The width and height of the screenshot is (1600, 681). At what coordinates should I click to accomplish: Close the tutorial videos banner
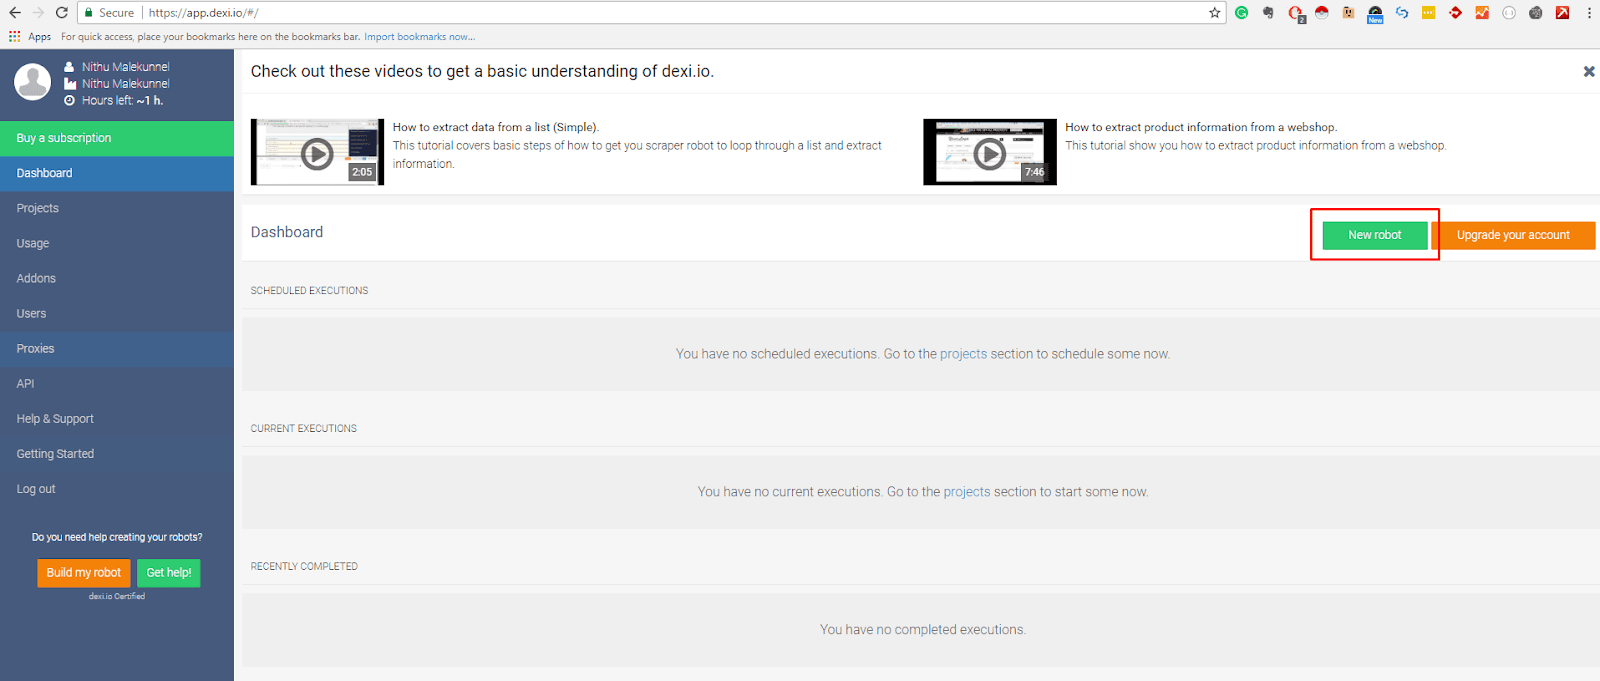click(1589, 71)
